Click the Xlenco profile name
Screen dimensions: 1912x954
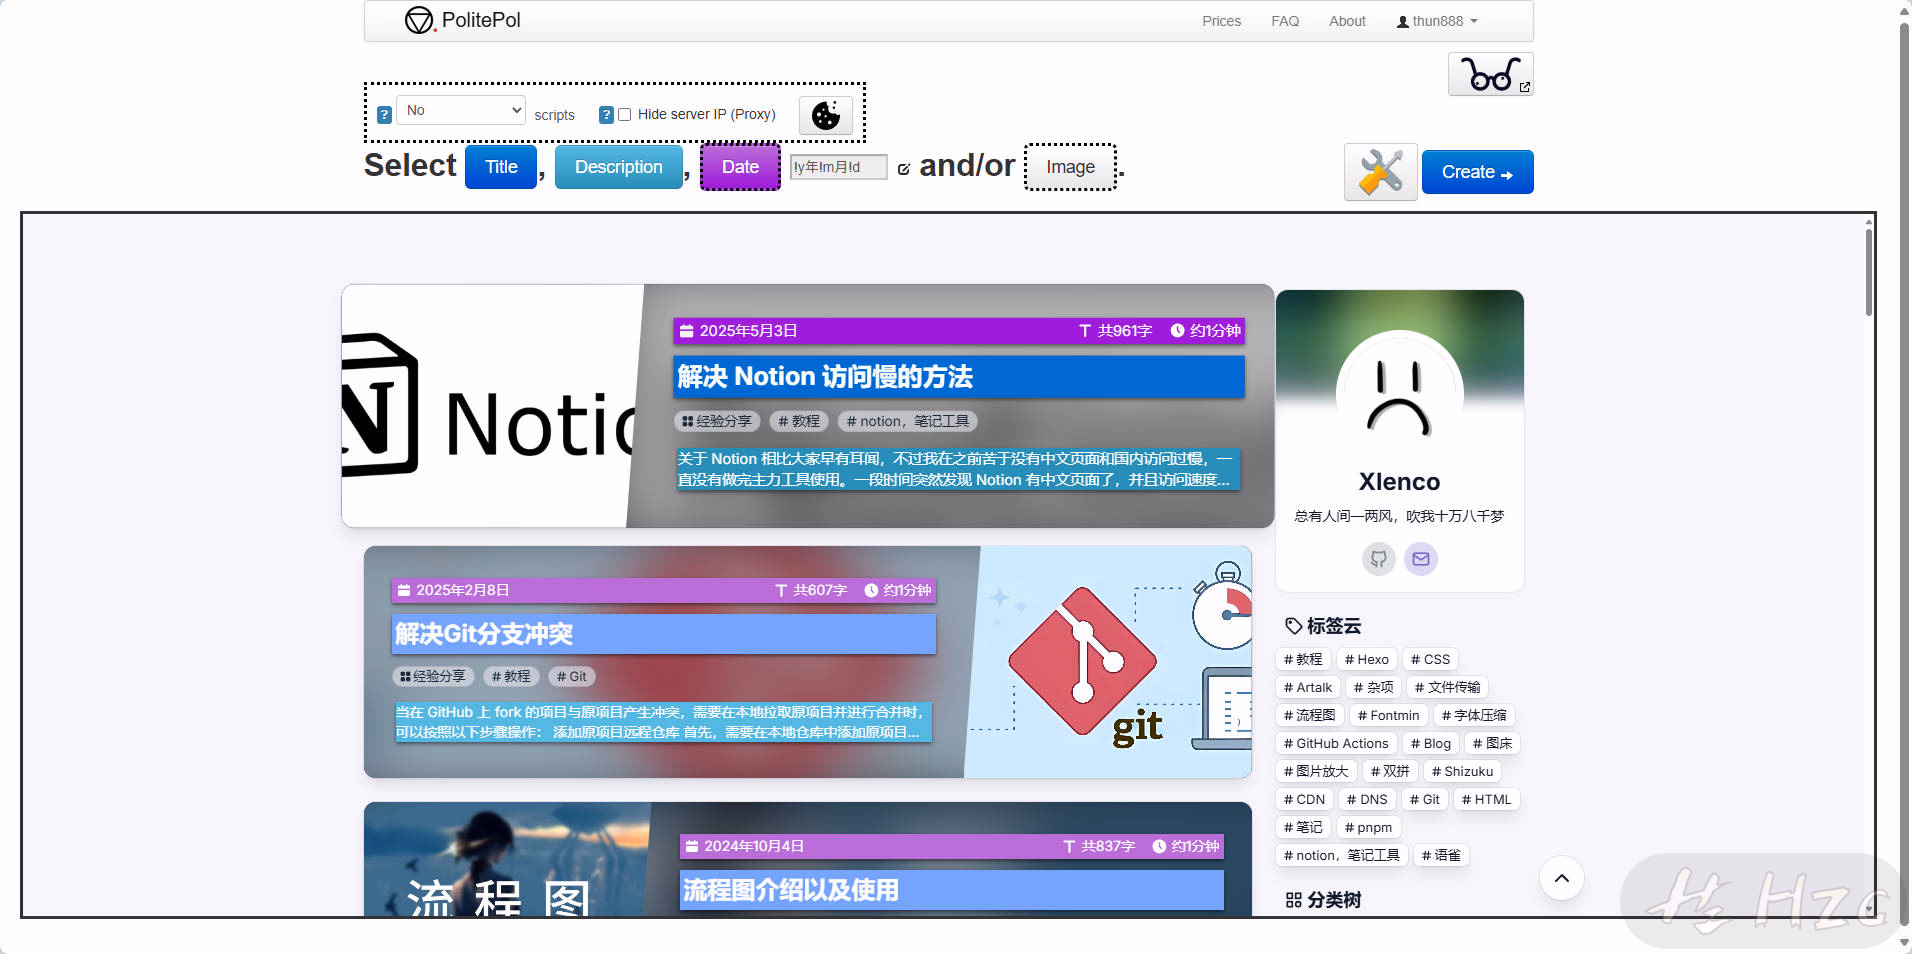(1399, 482)
